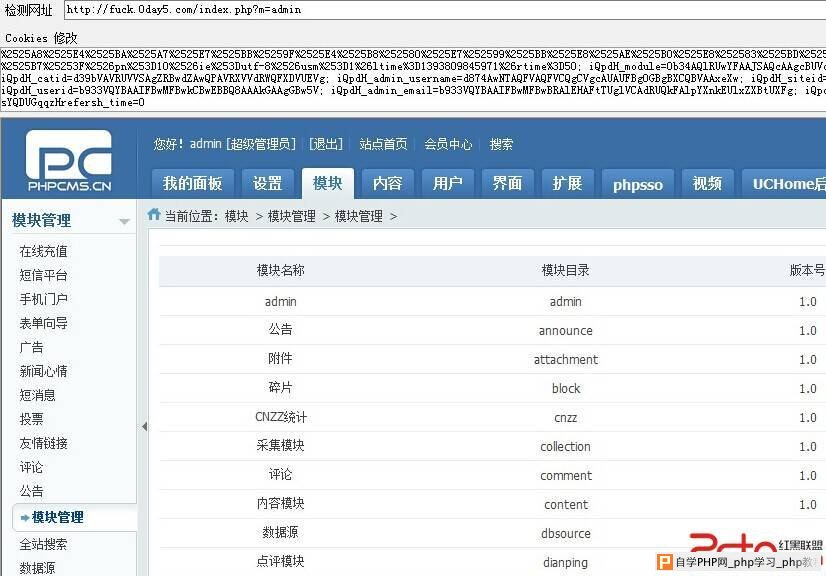Open the 视频 tab

tap(707, 183)
